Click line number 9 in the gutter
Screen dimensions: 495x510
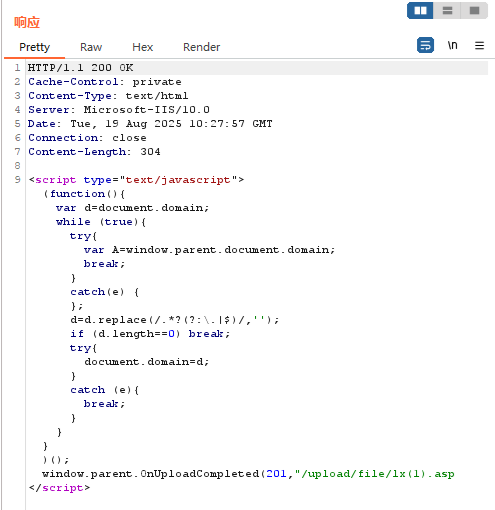coord(17,180)
